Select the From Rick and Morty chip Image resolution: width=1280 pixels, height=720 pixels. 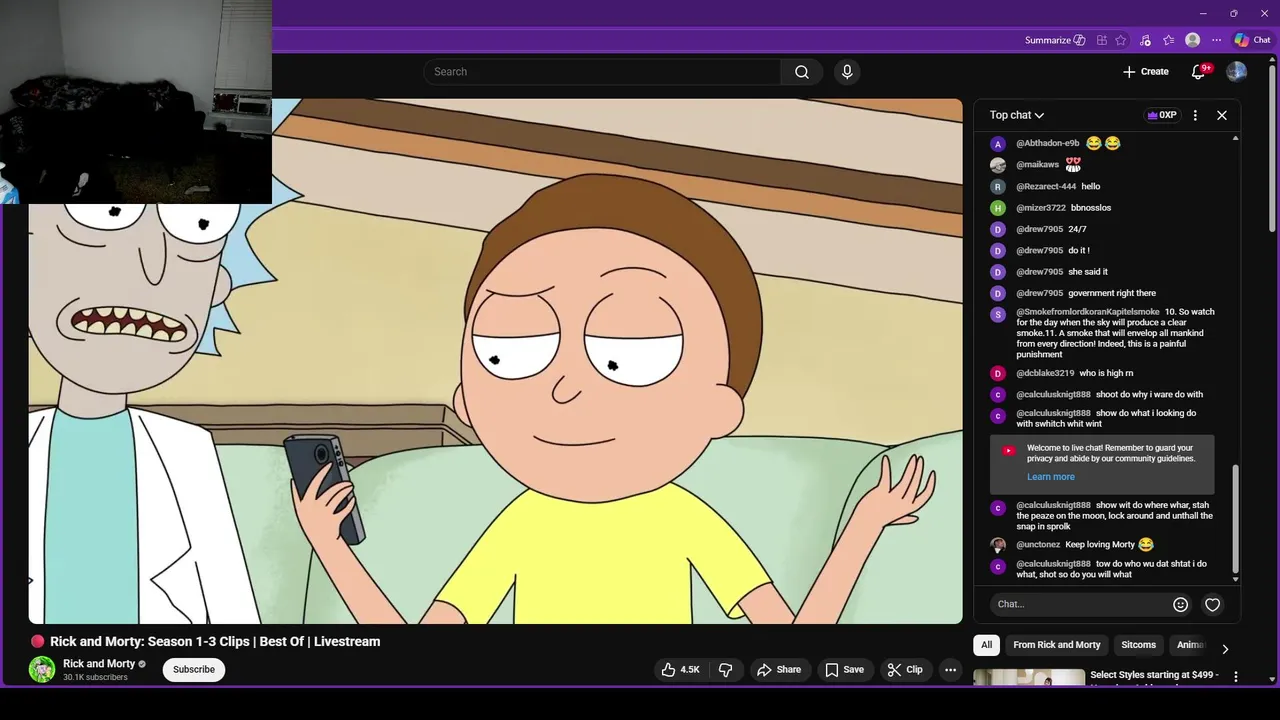[1056, 645]
